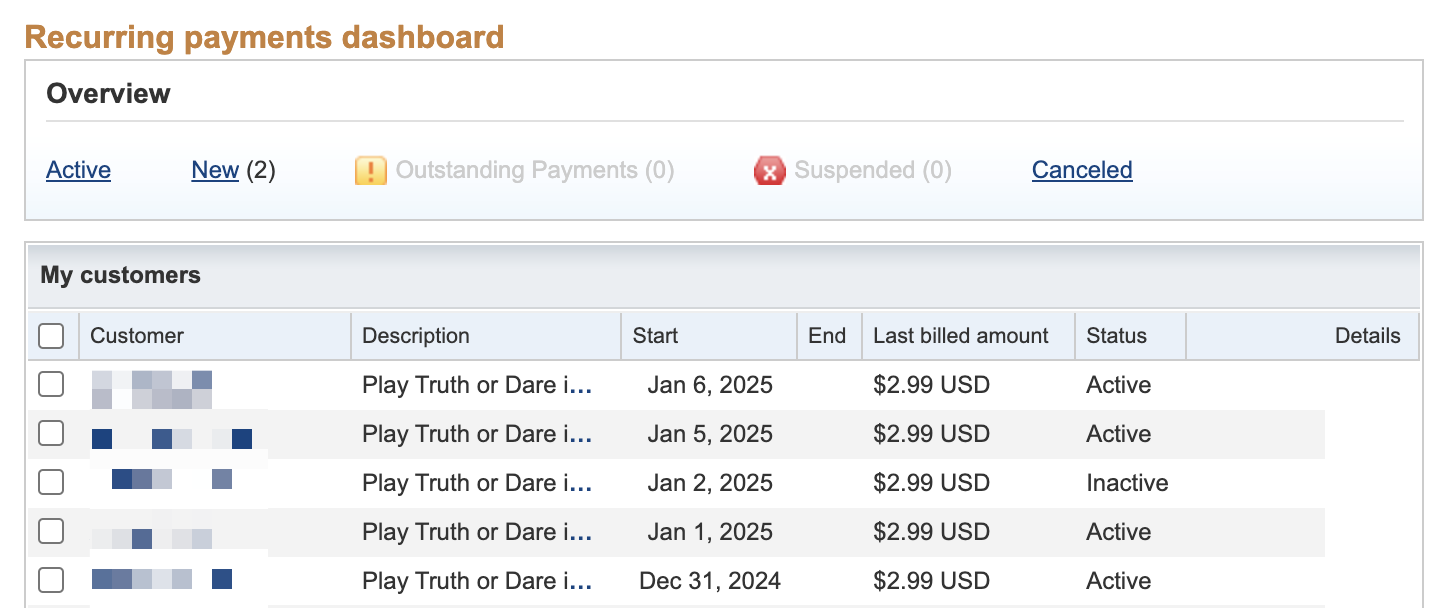Sort by the Start date column header

(x=656, y=336)
